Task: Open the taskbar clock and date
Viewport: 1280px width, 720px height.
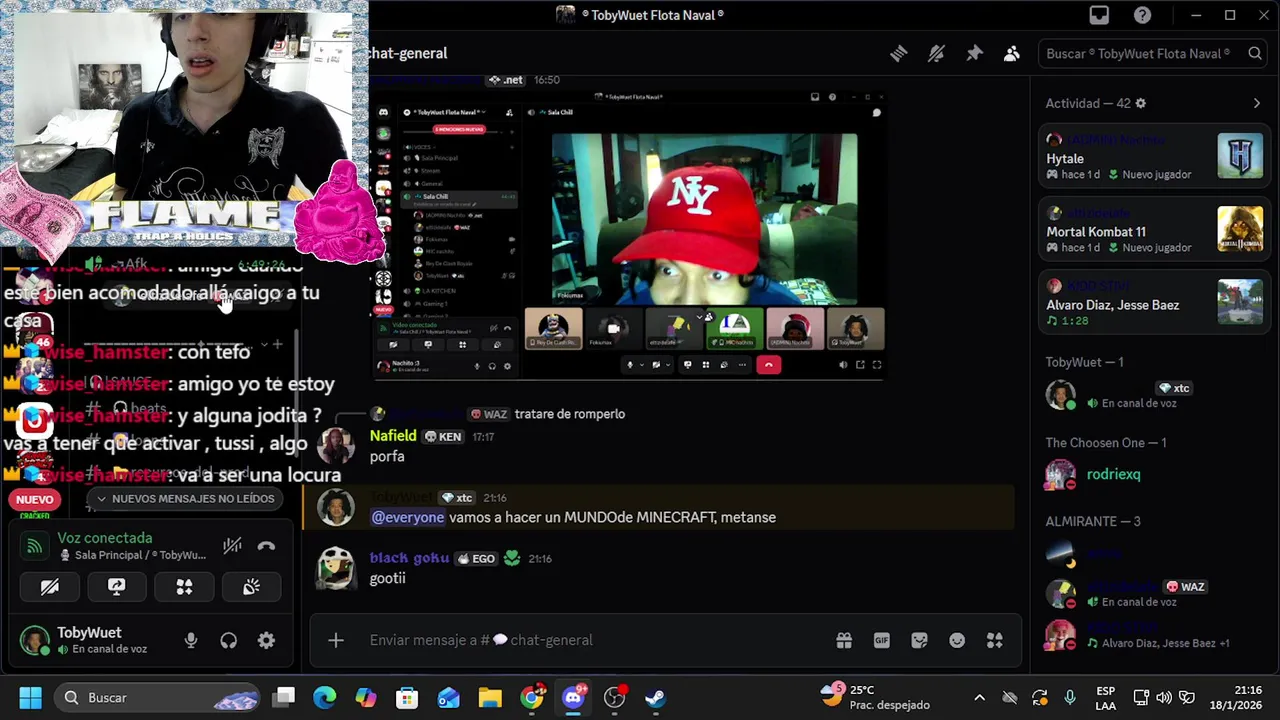Action: tap(1236, 697)
